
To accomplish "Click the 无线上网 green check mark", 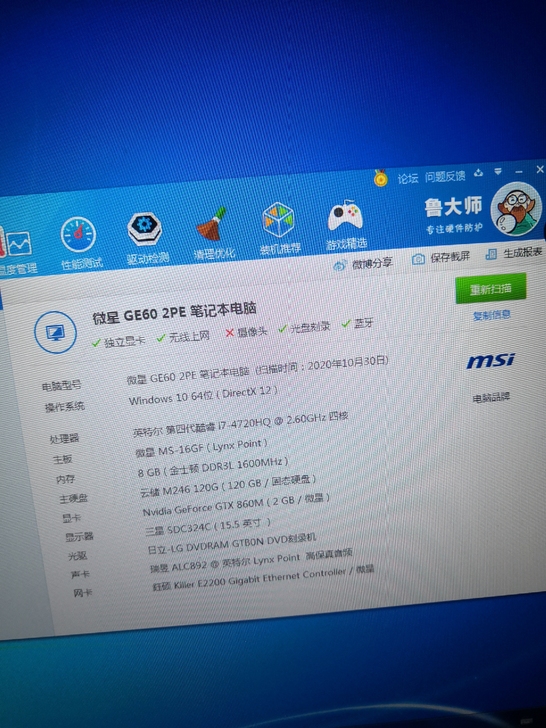I will [161, 338].
